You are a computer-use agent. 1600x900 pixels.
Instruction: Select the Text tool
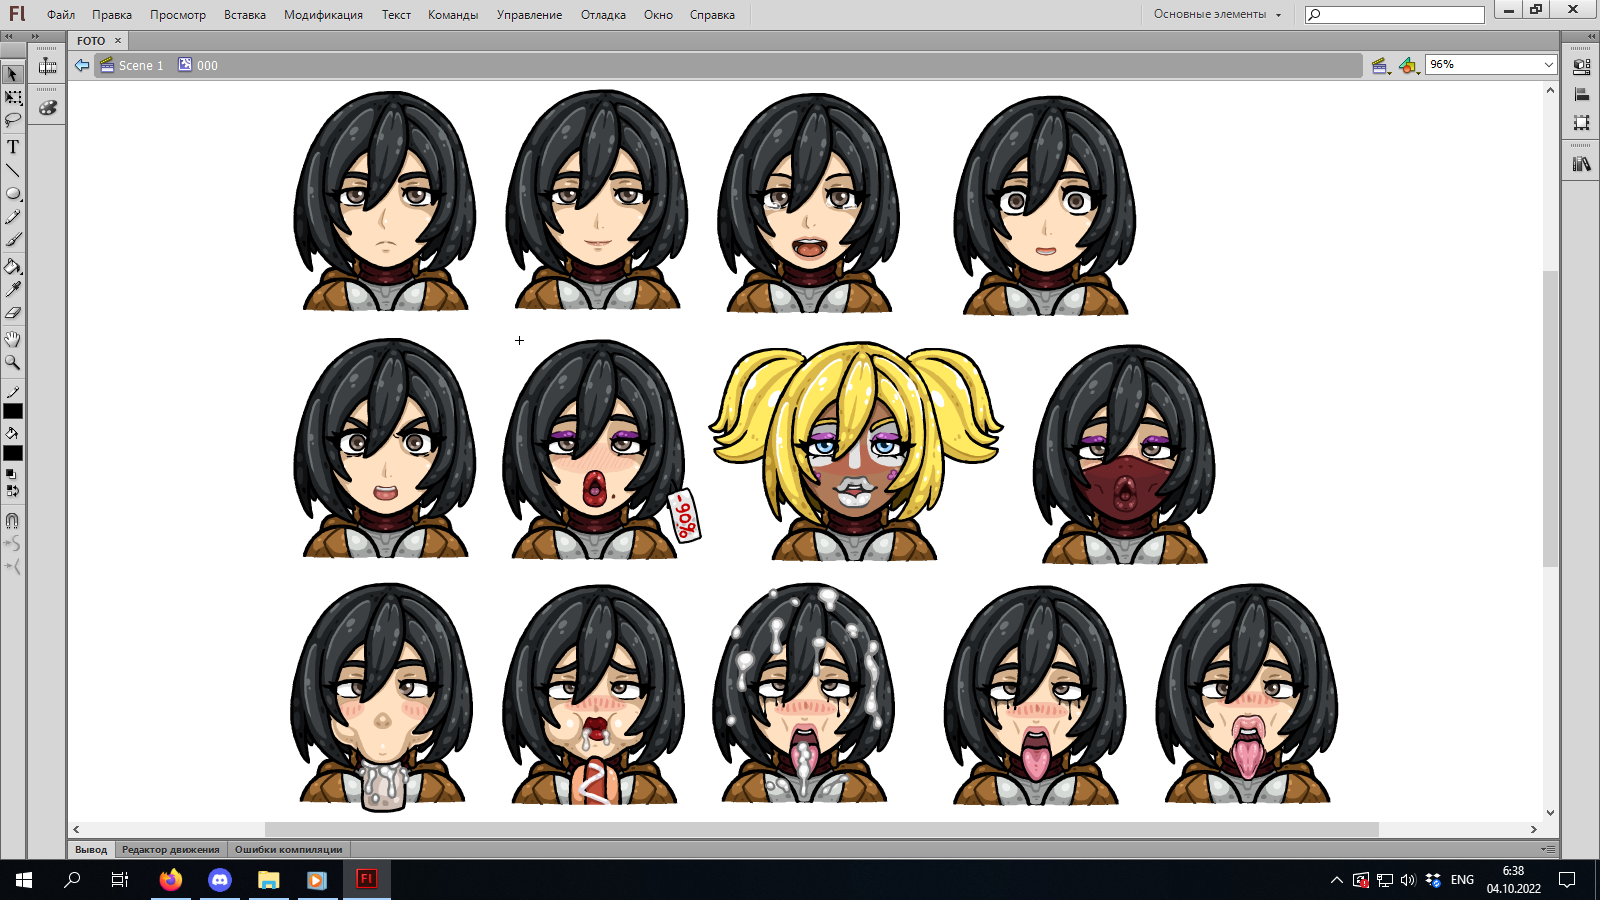pyautogui.click(x=13, y=147)
